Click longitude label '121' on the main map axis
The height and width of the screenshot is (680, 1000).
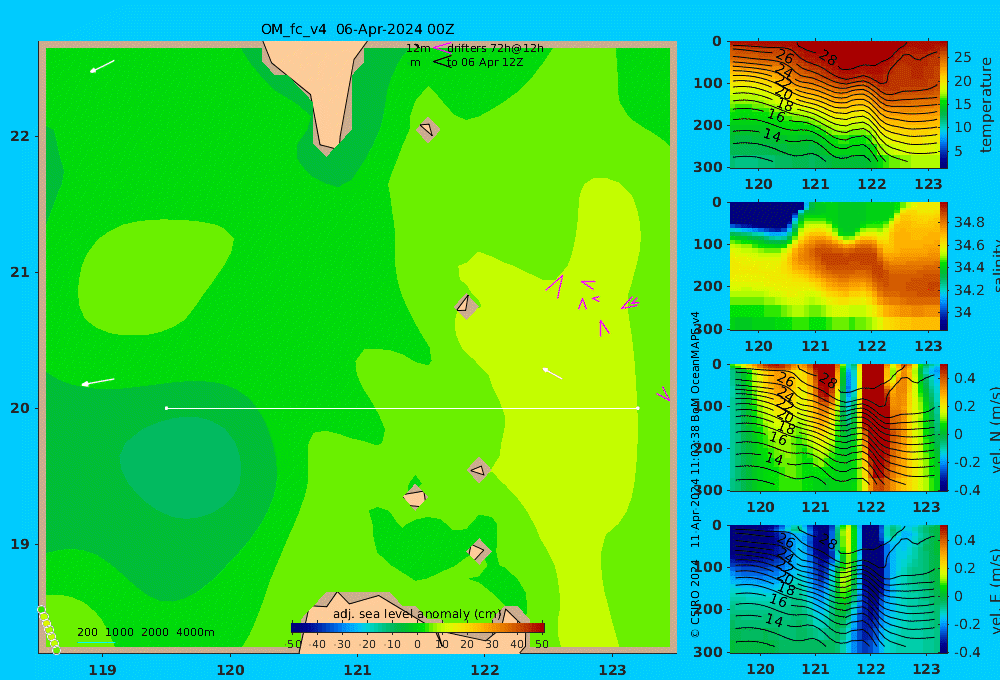coord(358,670)
